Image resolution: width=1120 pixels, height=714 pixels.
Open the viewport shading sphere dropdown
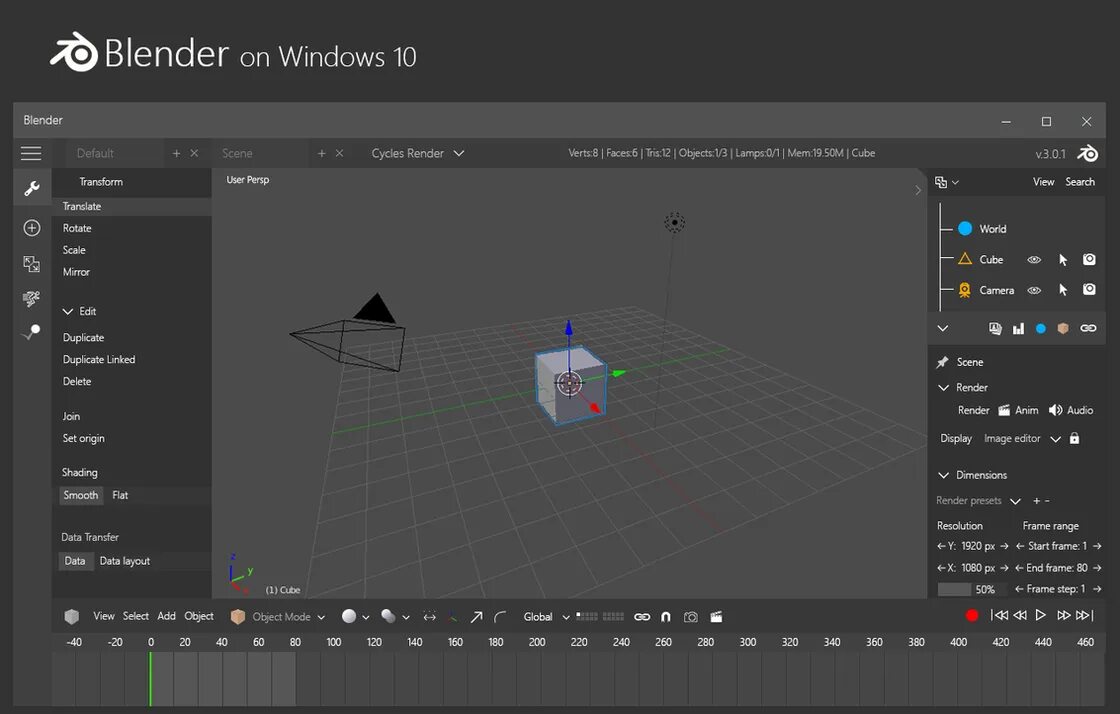click(x=355, y=617)
